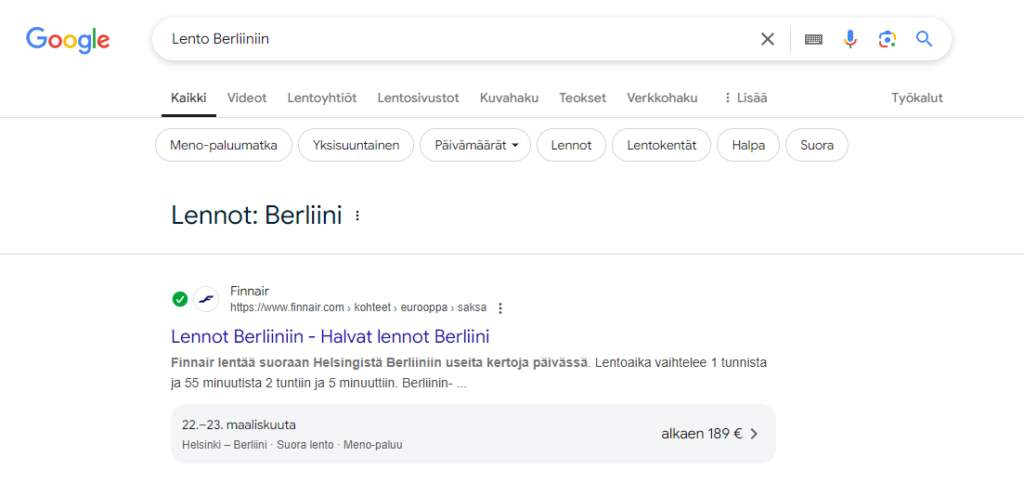
Task: Switch to the Lentoyhtiöt tab
Action: click(x=322, y=98)
